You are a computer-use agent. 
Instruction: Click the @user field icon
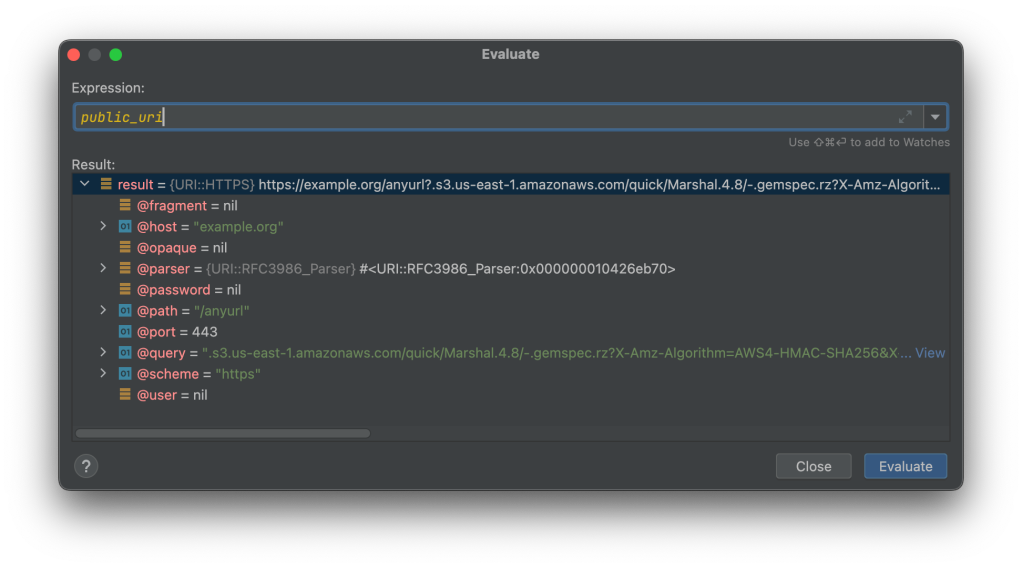(x=125, y=395)
